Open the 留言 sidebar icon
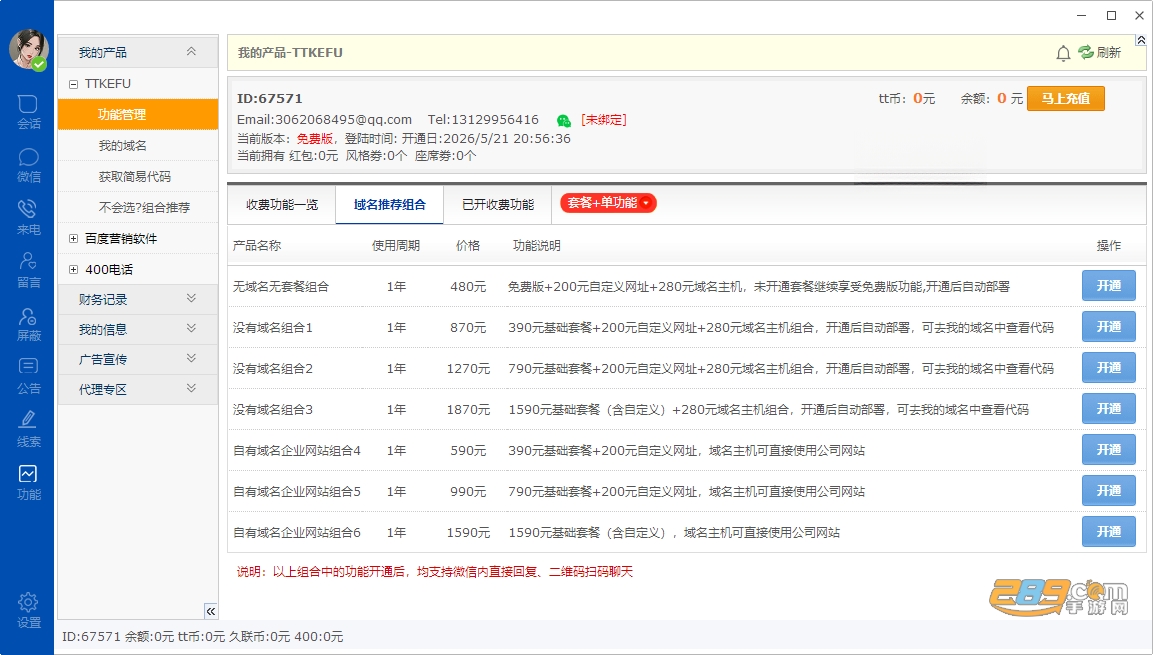1153x655 pixels. tap(28, 271)
